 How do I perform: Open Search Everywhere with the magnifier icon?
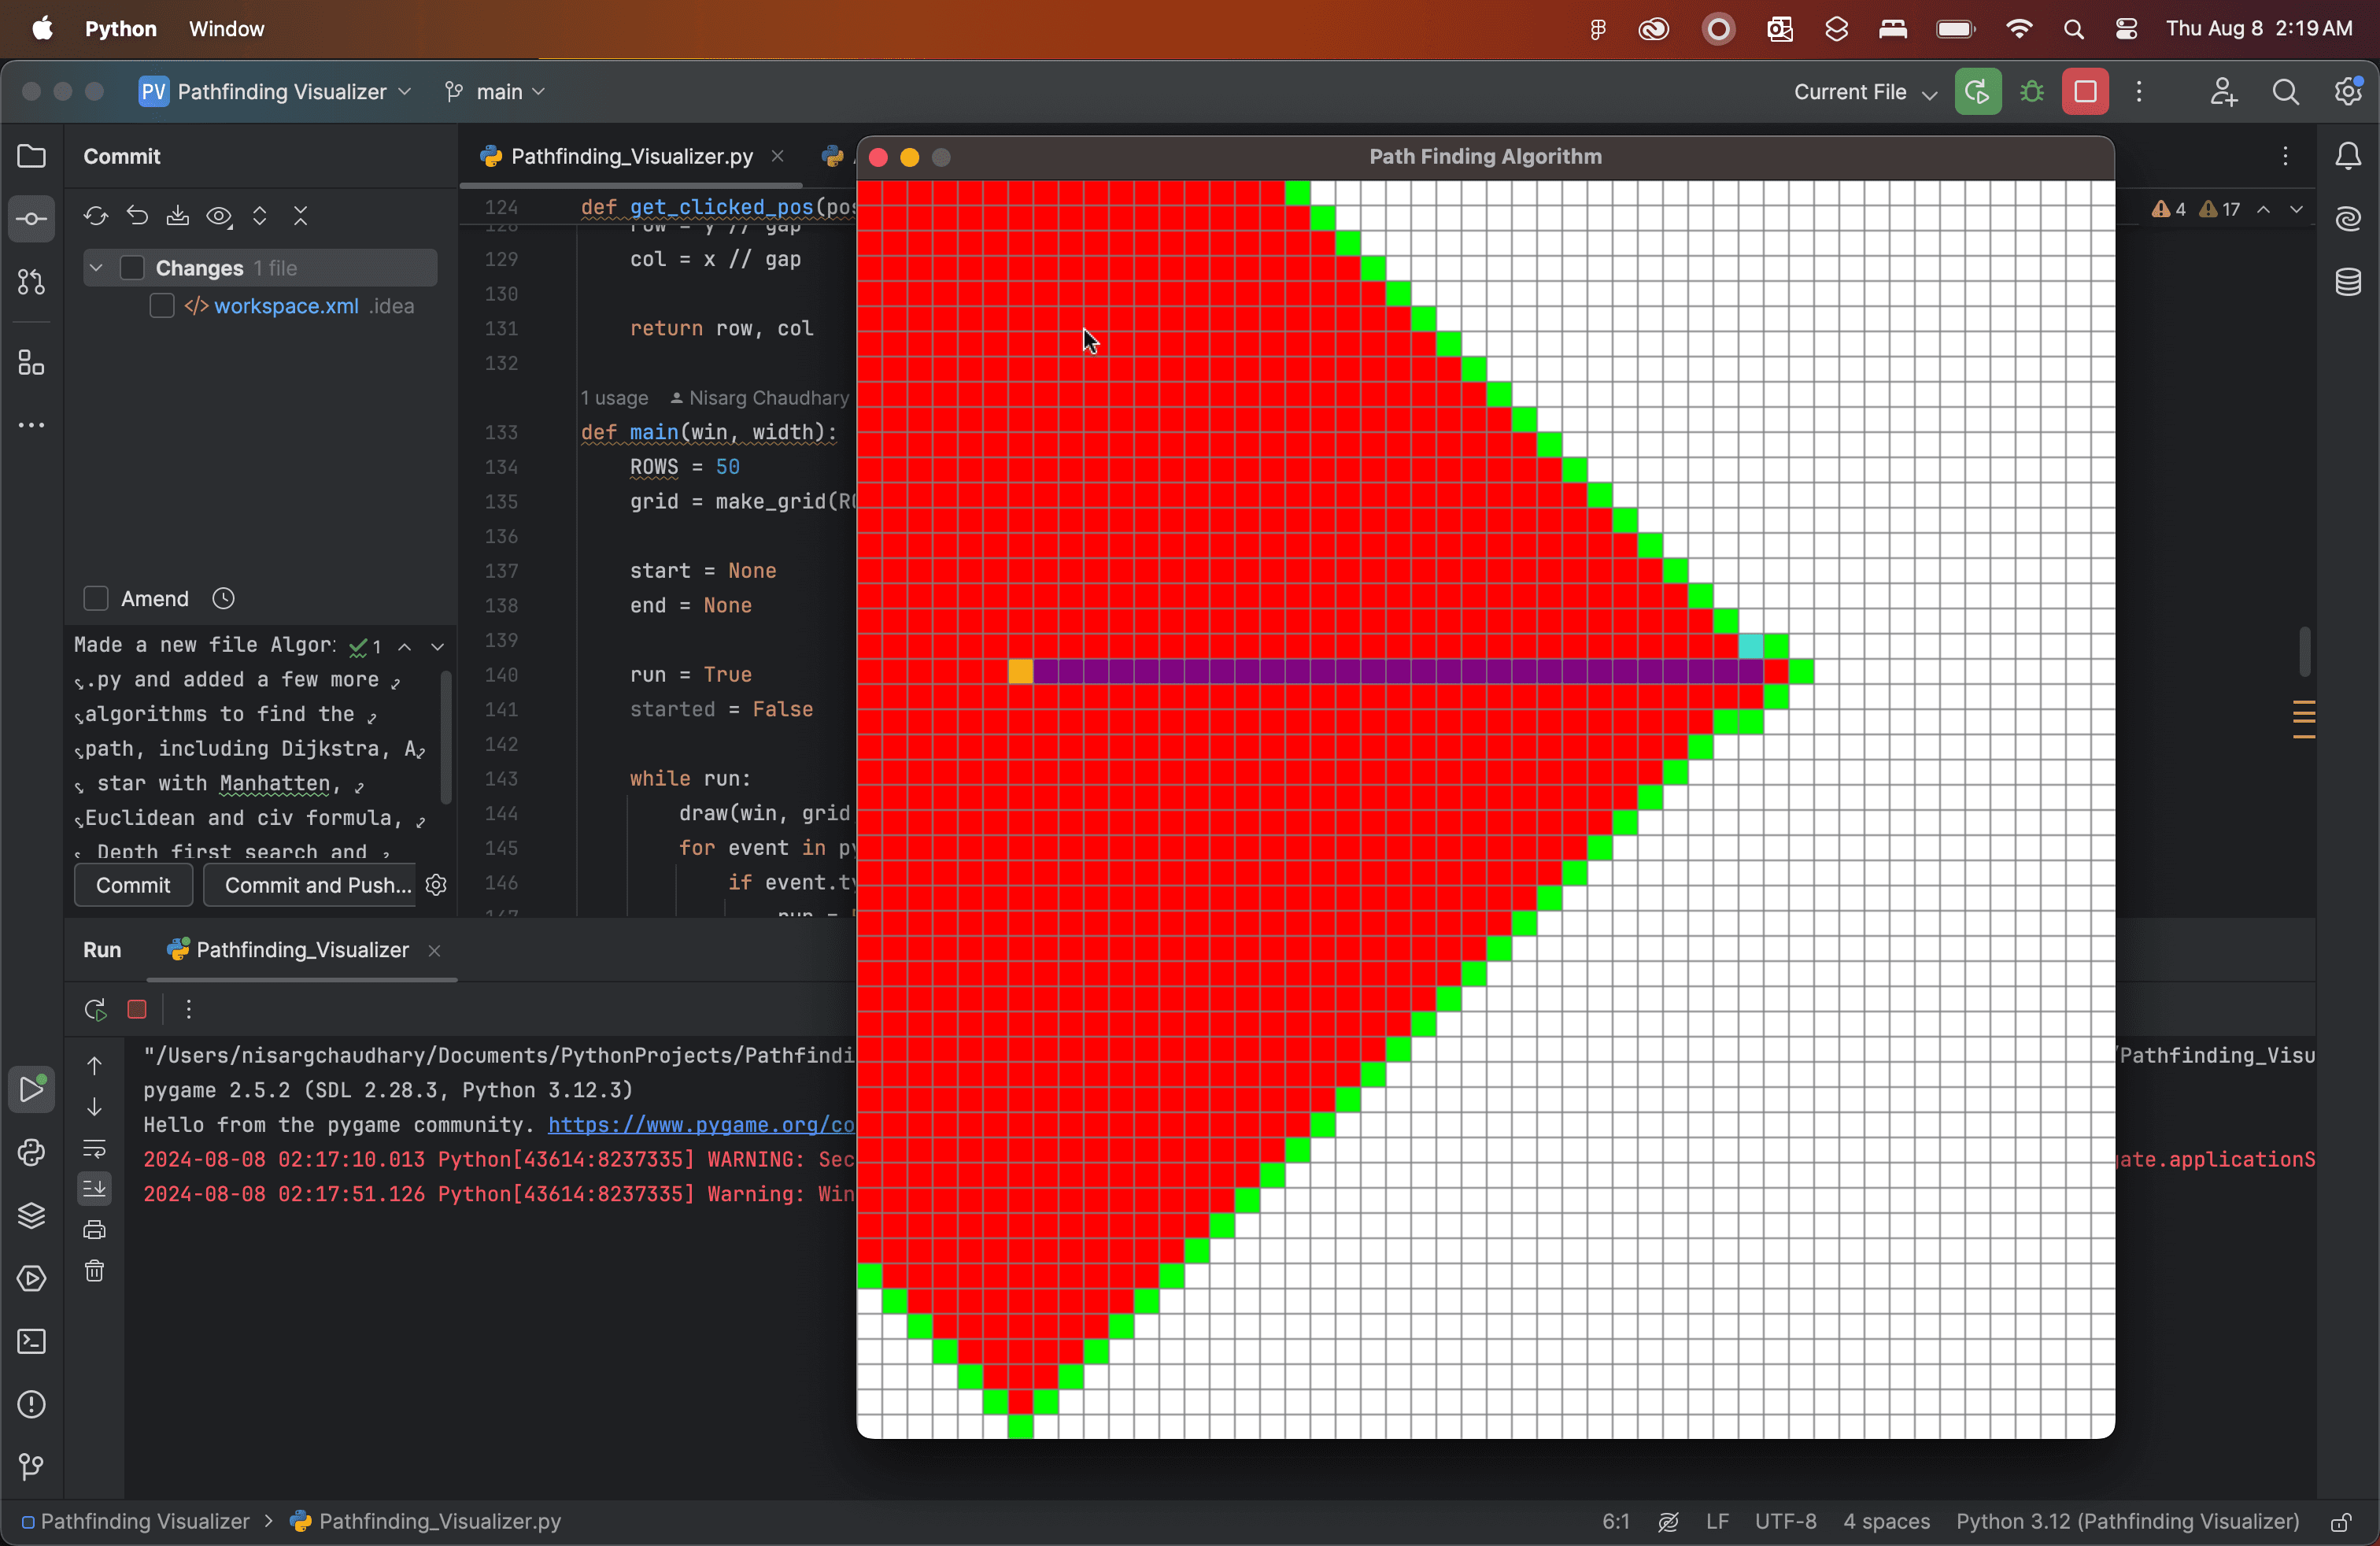(2287, 91)
